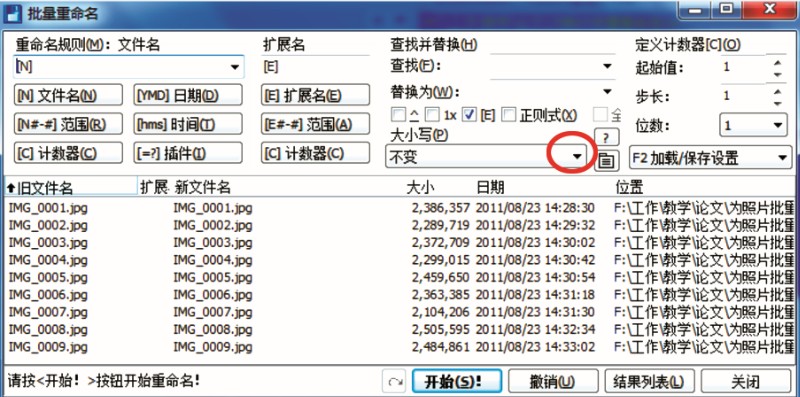Uncheck the [E] checkbox in find options
The width and height of the screenshot is (800, 397).
click(470, 115)
